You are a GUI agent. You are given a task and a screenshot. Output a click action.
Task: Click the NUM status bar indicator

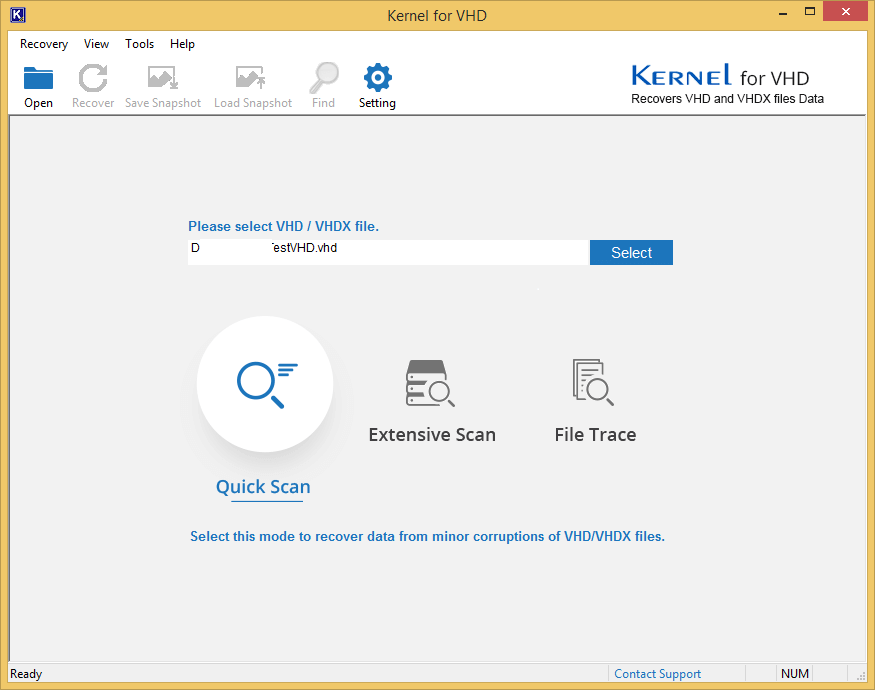(795, 674)
